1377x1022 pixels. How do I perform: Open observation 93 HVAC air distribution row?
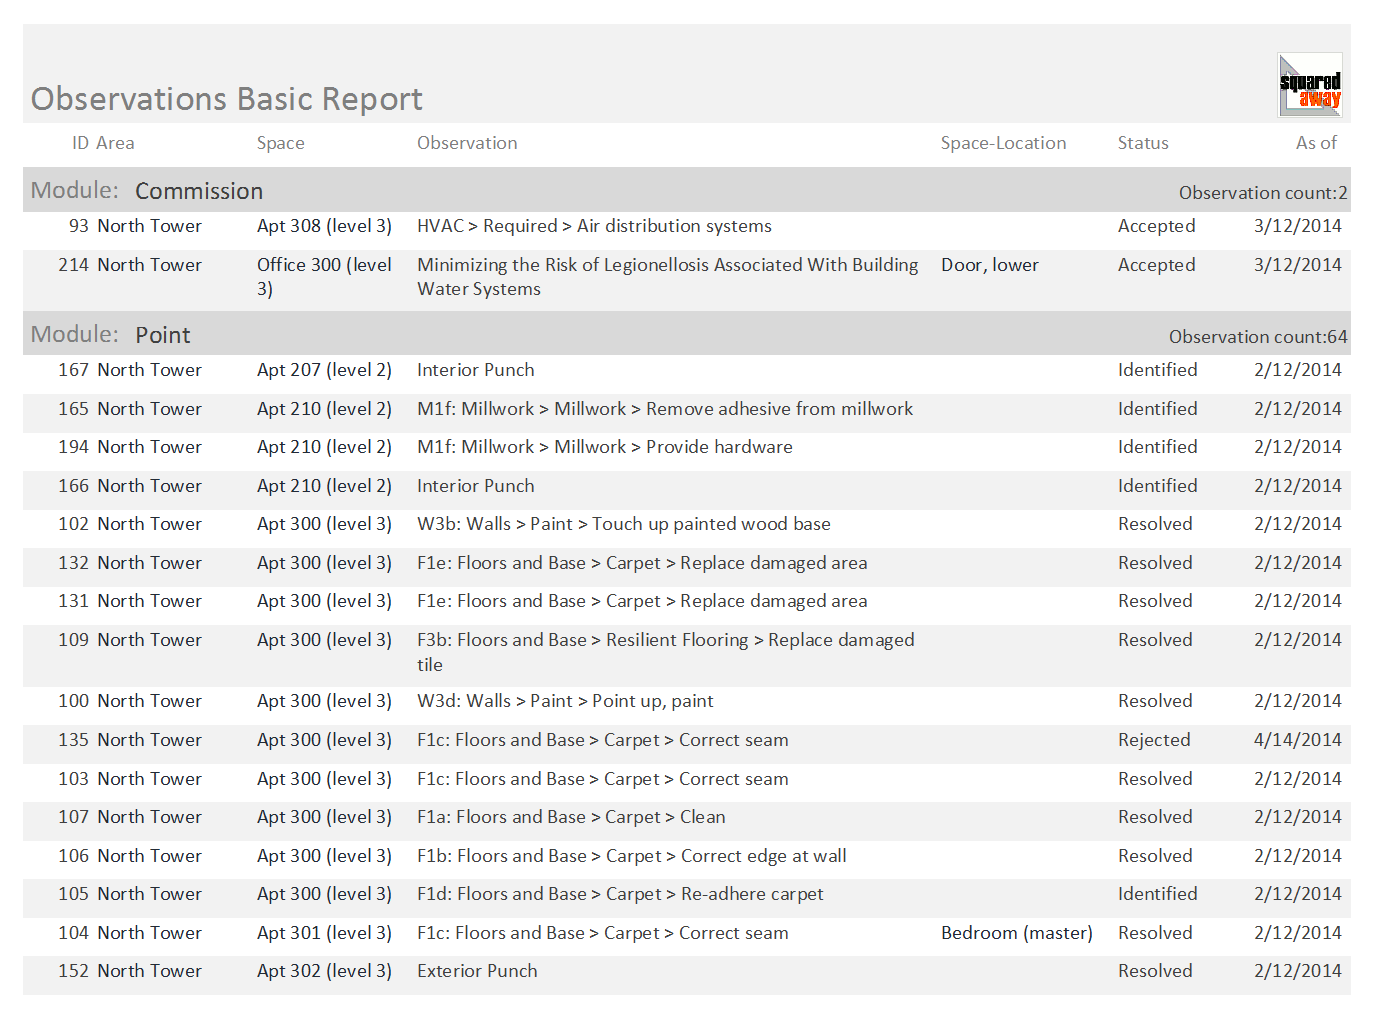(x=687, y=226)
